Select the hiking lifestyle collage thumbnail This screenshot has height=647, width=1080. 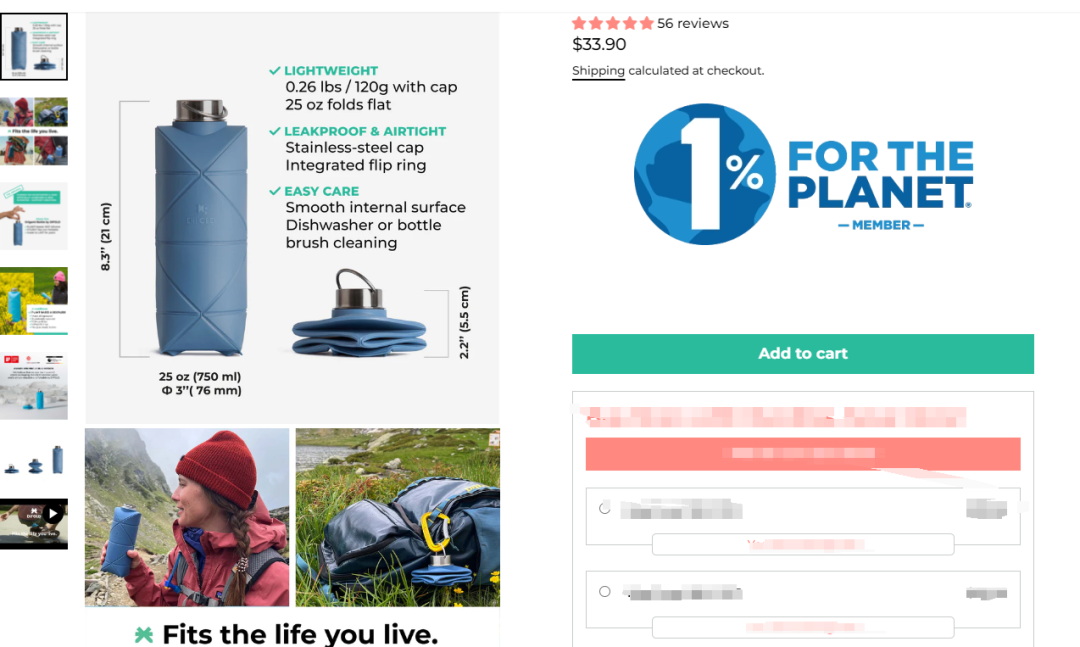point(34,131)
